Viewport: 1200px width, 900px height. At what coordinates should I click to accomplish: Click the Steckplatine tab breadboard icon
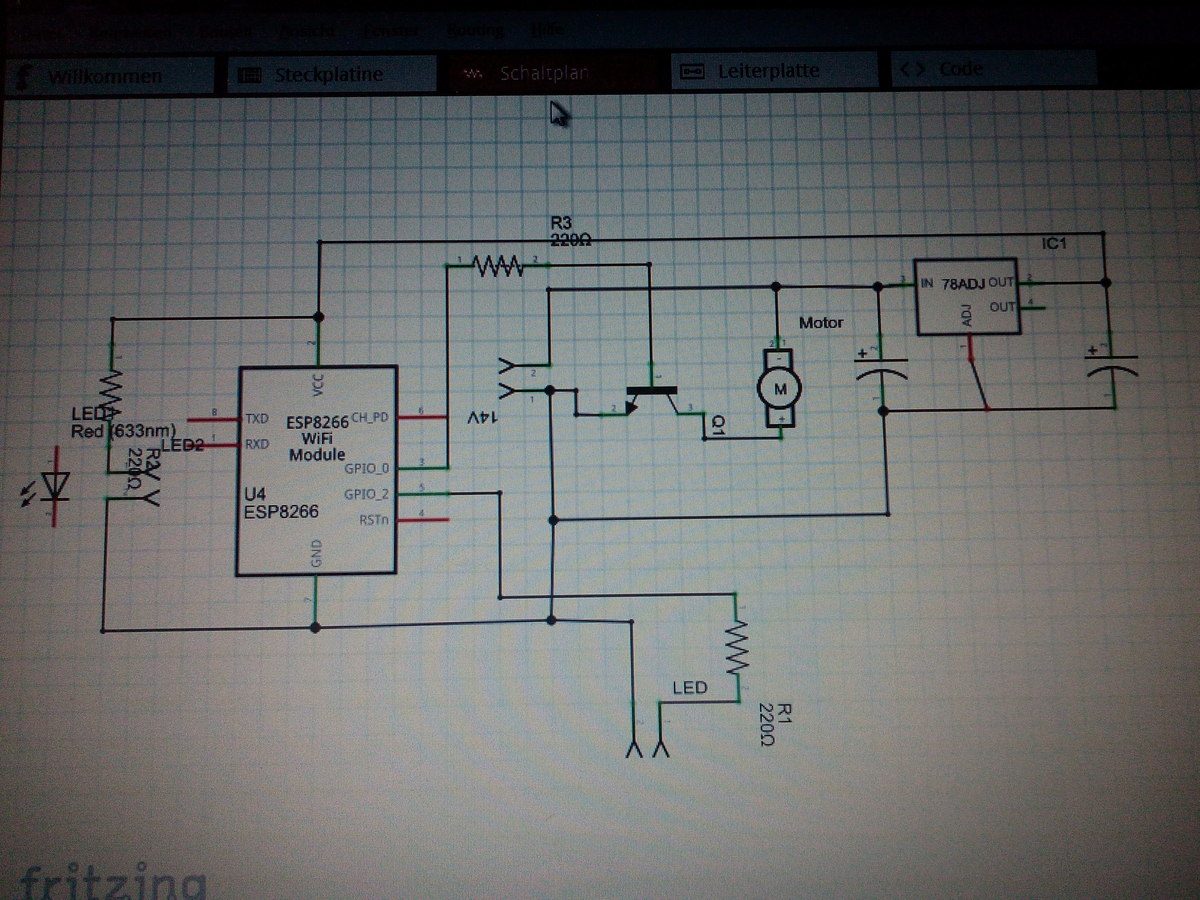click(x=251, y=75)
